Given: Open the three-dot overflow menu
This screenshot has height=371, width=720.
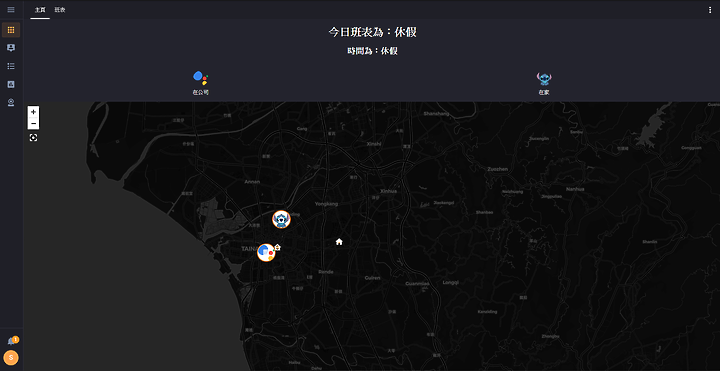Looking at the screenshot, I should pos(710,10).
